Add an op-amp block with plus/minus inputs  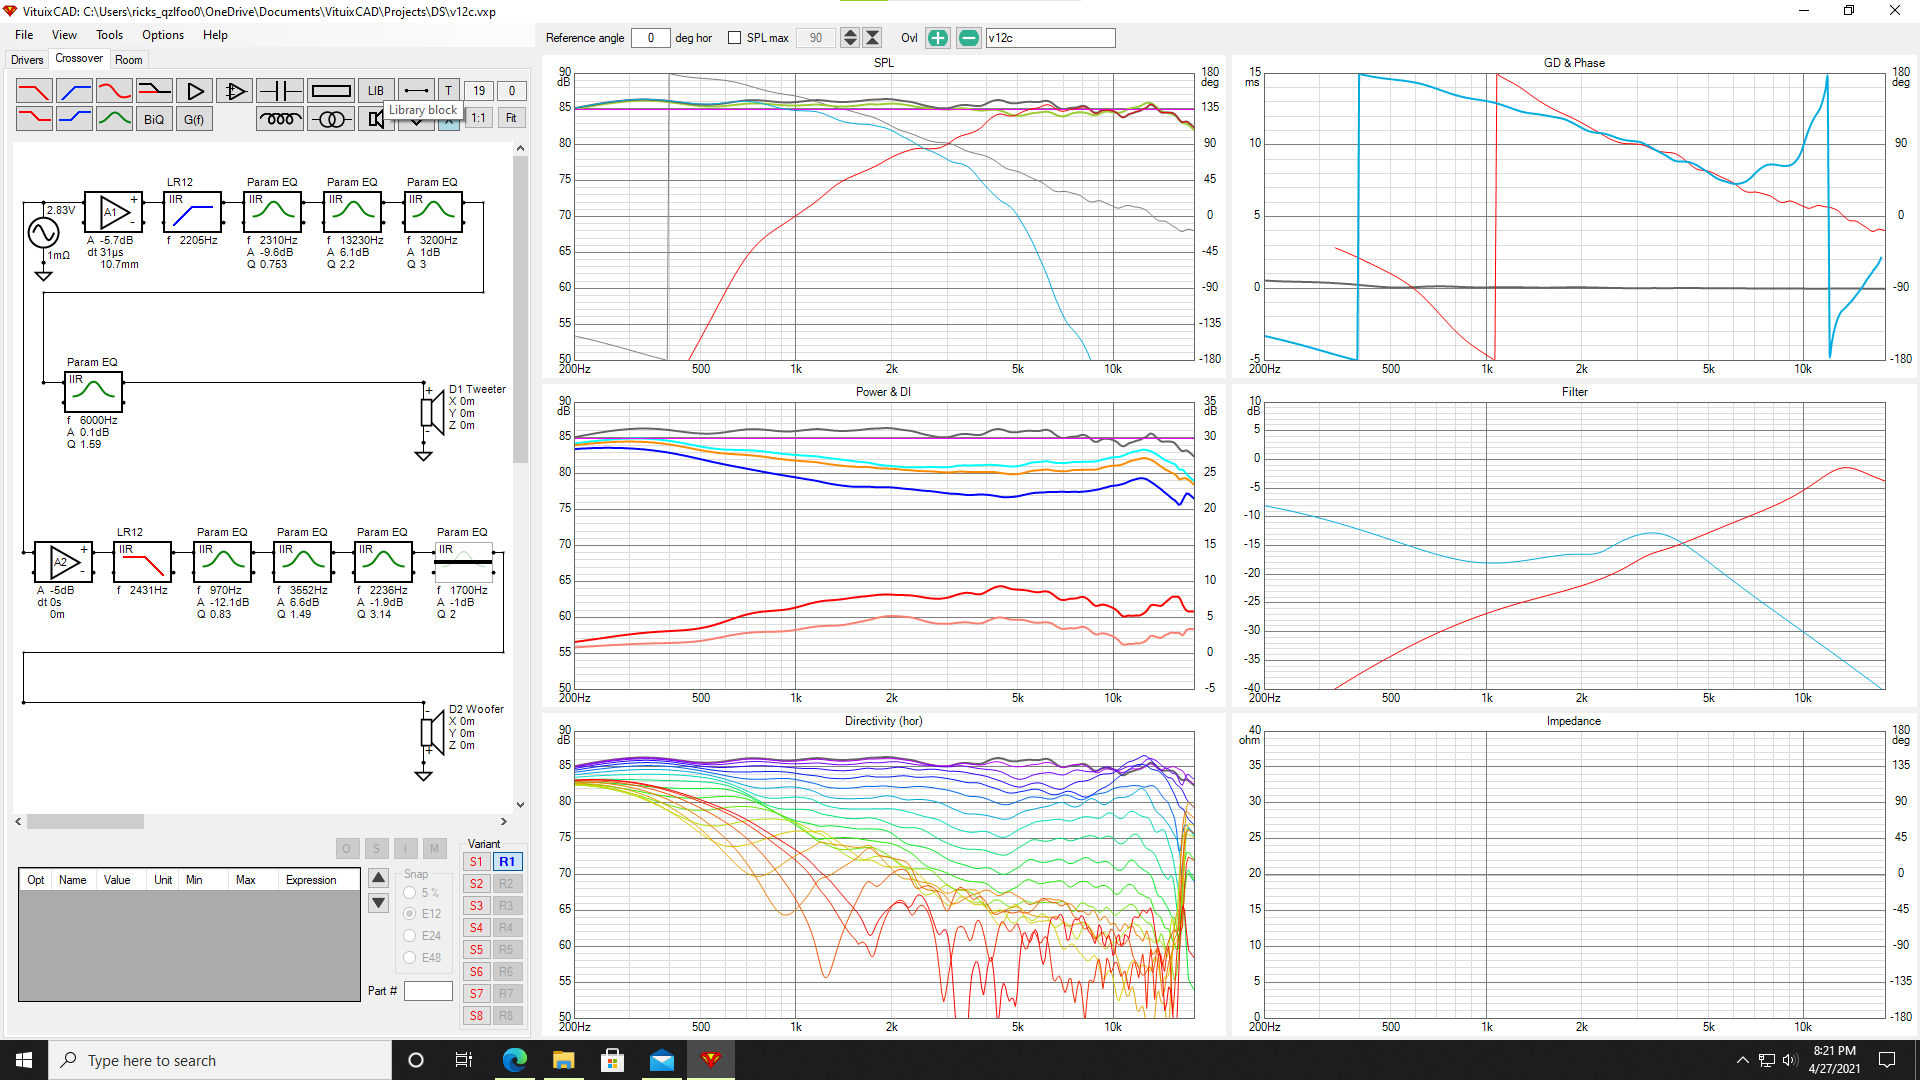point(234,91)
